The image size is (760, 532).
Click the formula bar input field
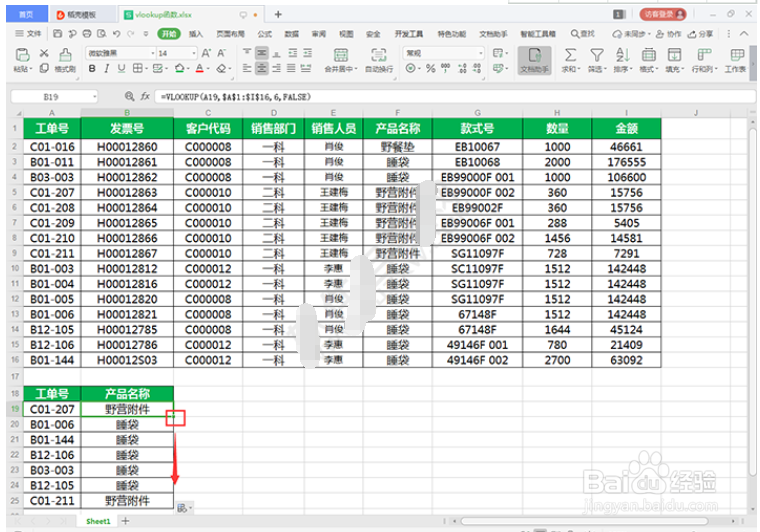coord(453,96)
